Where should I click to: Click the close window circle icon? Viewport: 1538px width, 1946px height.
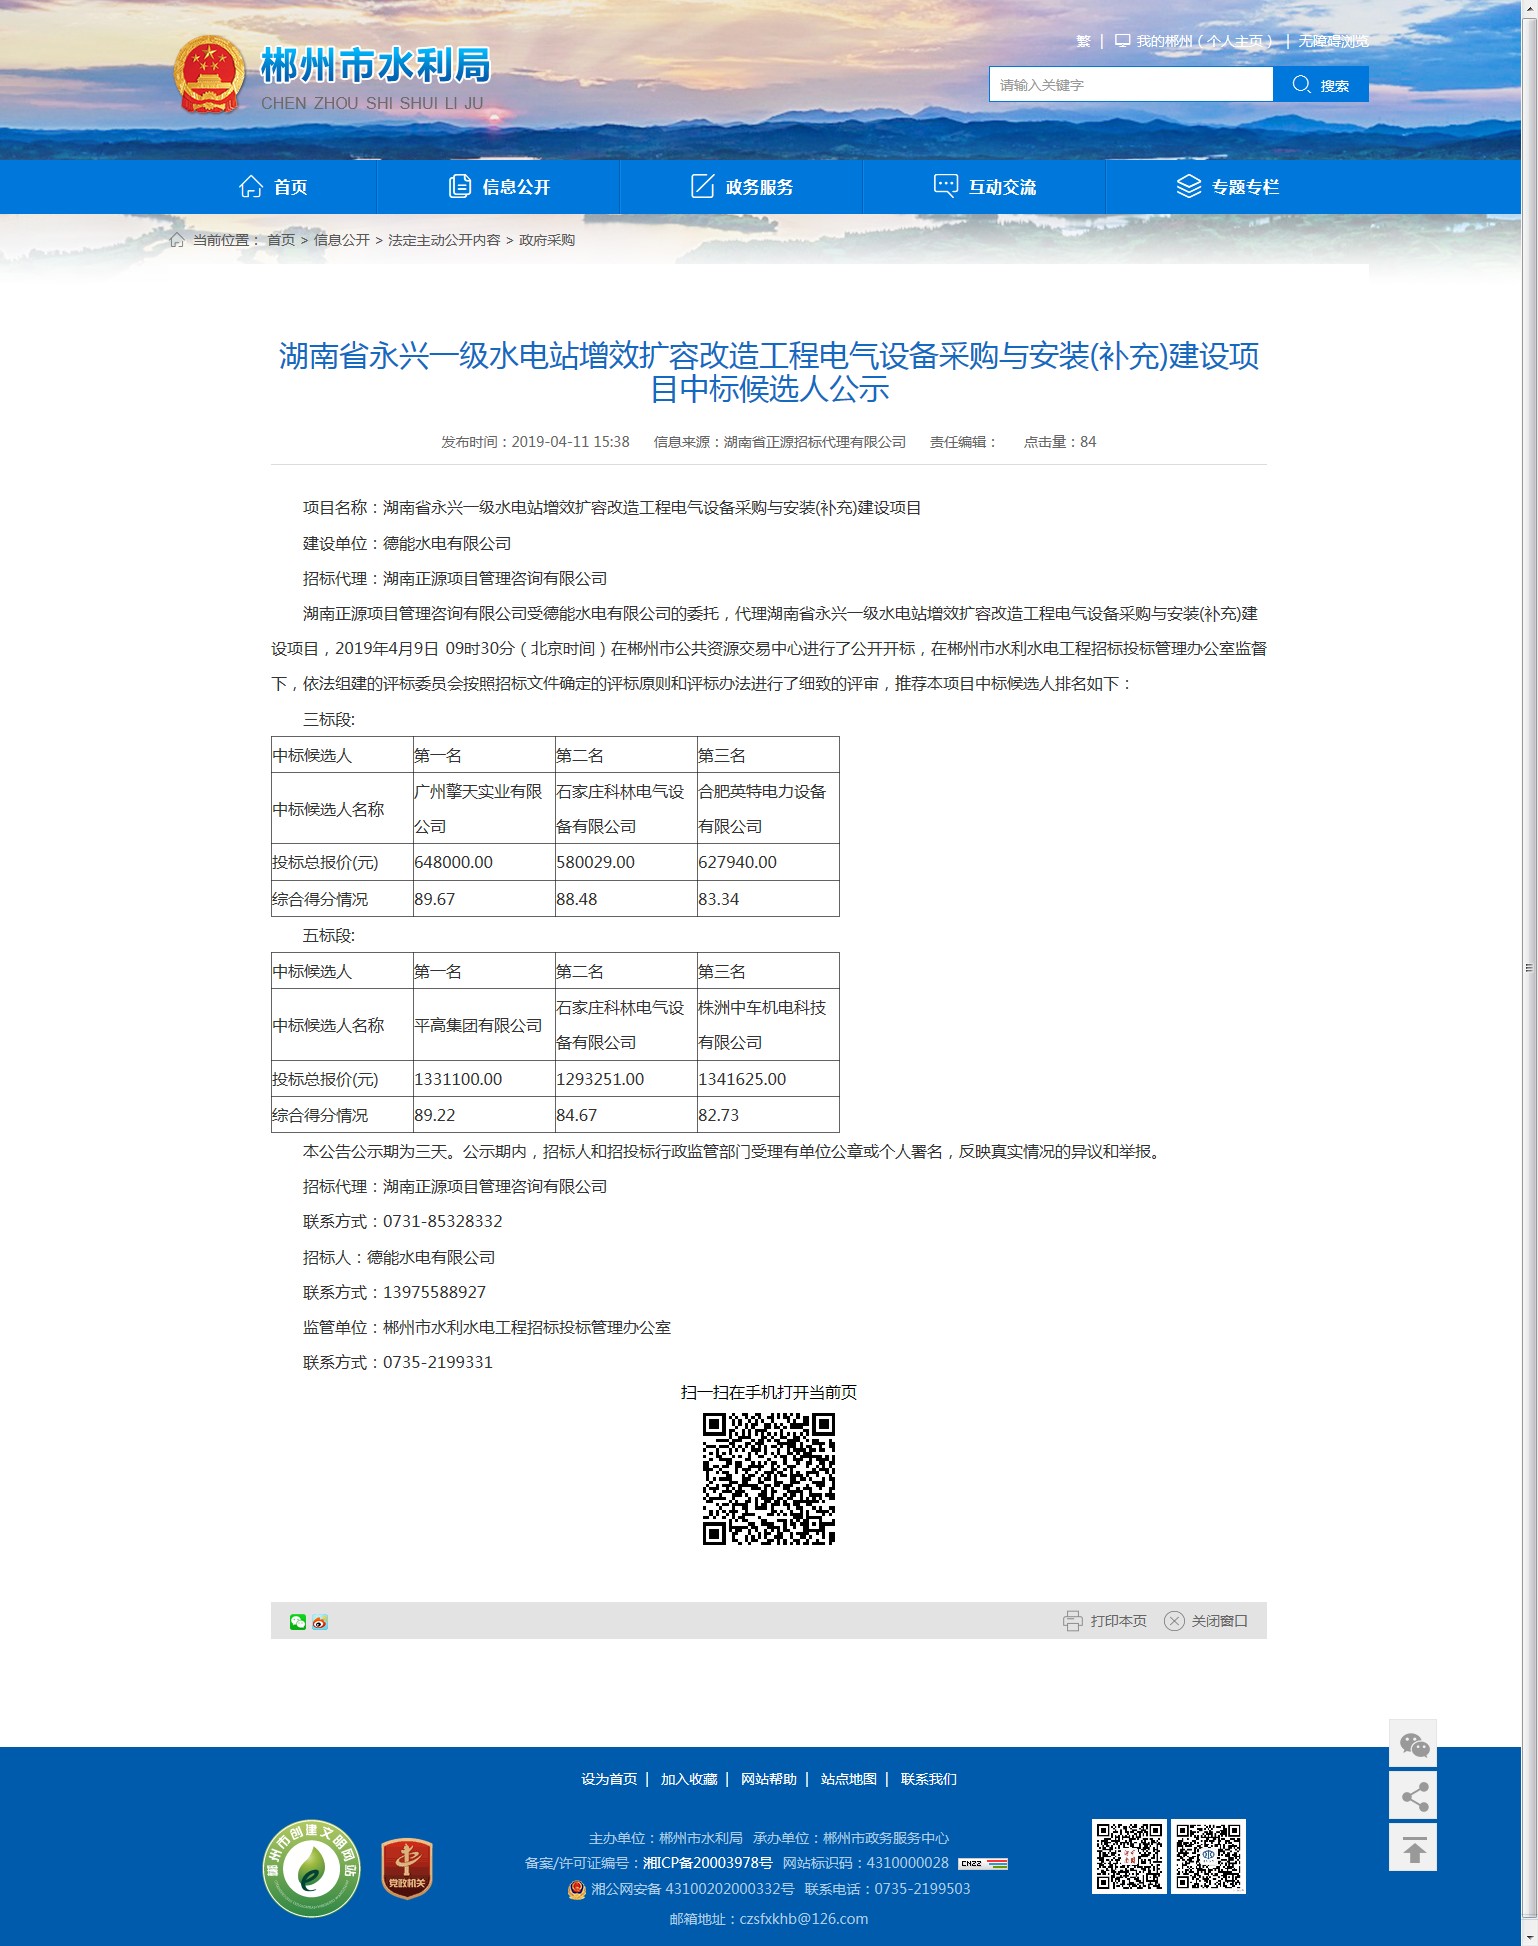tap(1174, 1621)
